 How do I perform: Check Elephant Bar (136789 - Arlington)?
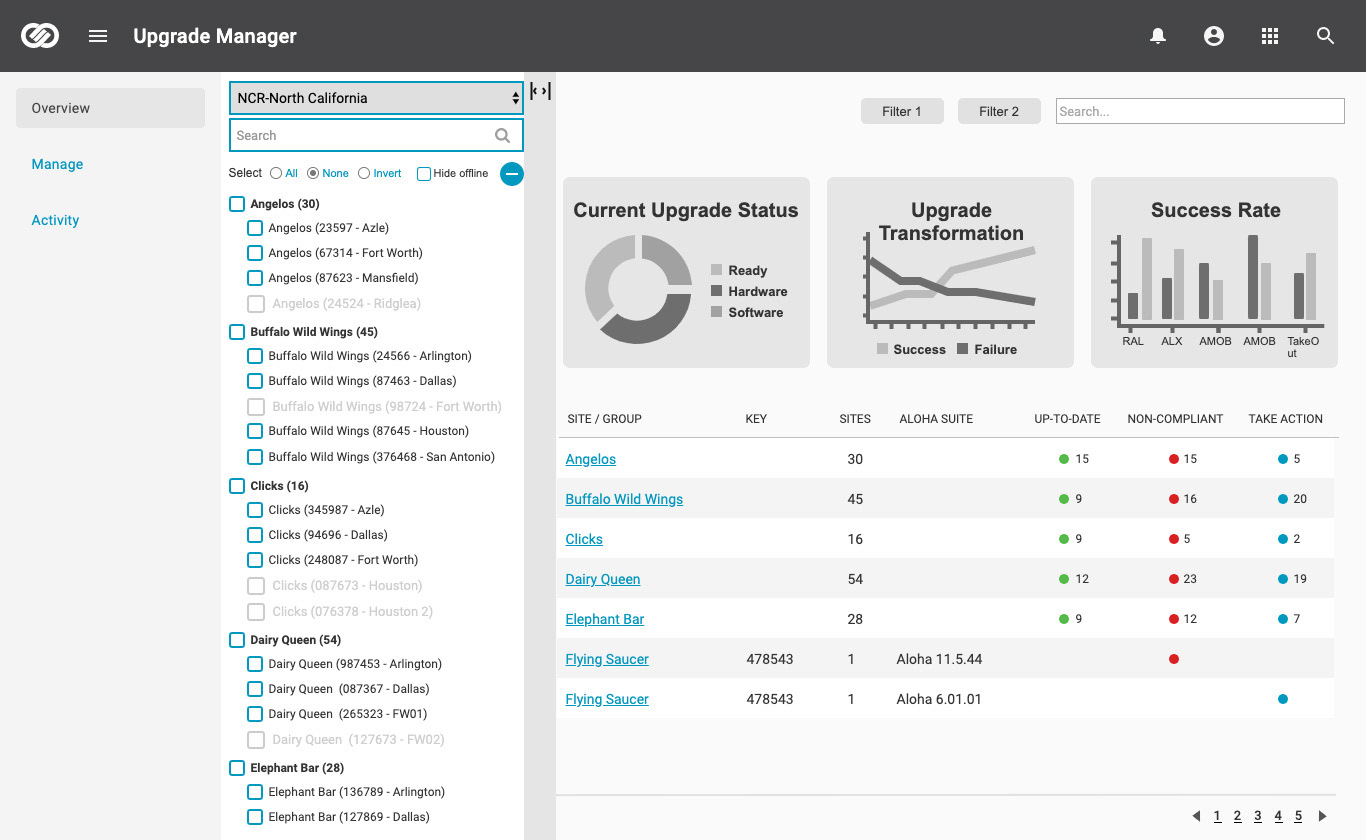click(255, 792)
